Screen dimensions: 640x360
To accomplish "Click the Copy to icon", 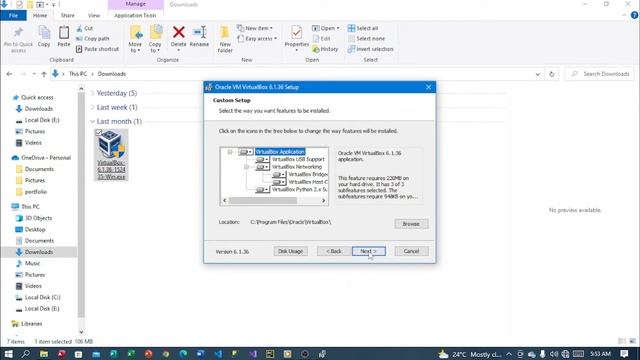I will coord(155,33).
